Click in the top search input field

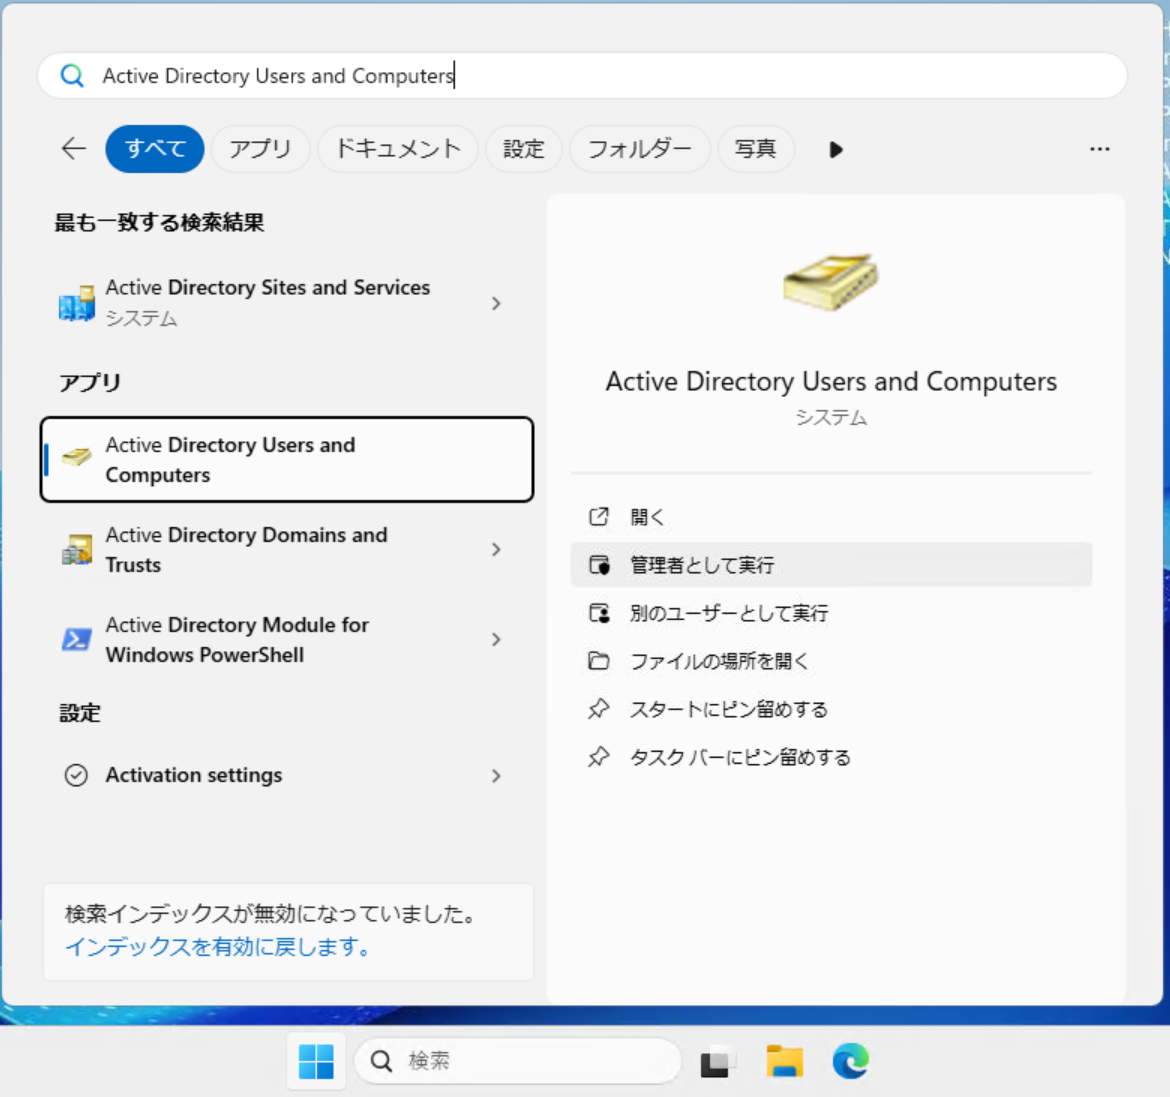click(x=600, y=76)
